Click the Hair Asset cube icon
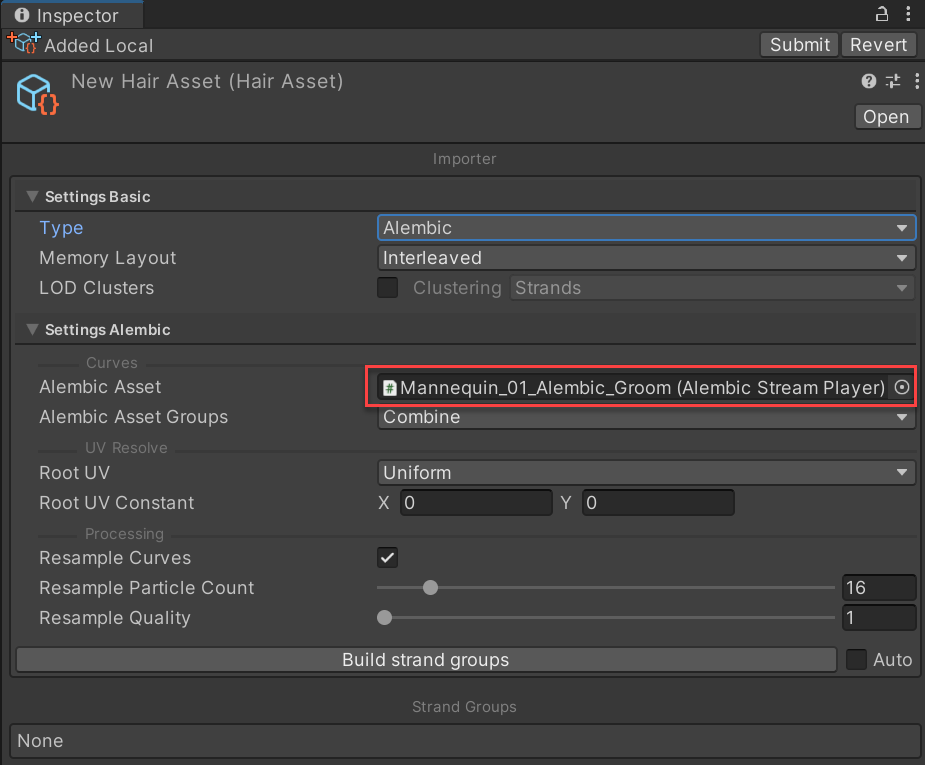 (x=36, y=94)
